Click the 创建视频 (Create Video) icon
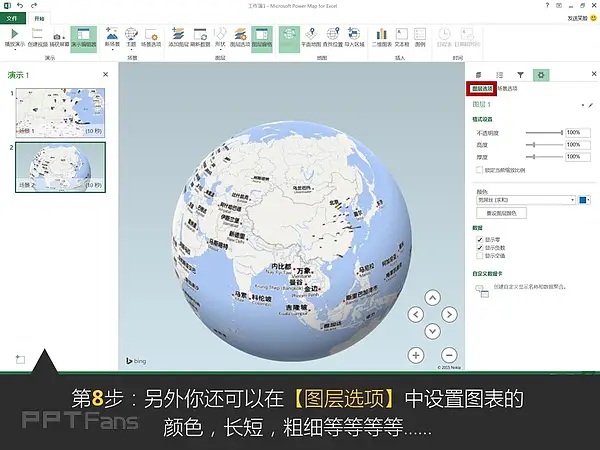The image size is (600, 450). (38, 36)
